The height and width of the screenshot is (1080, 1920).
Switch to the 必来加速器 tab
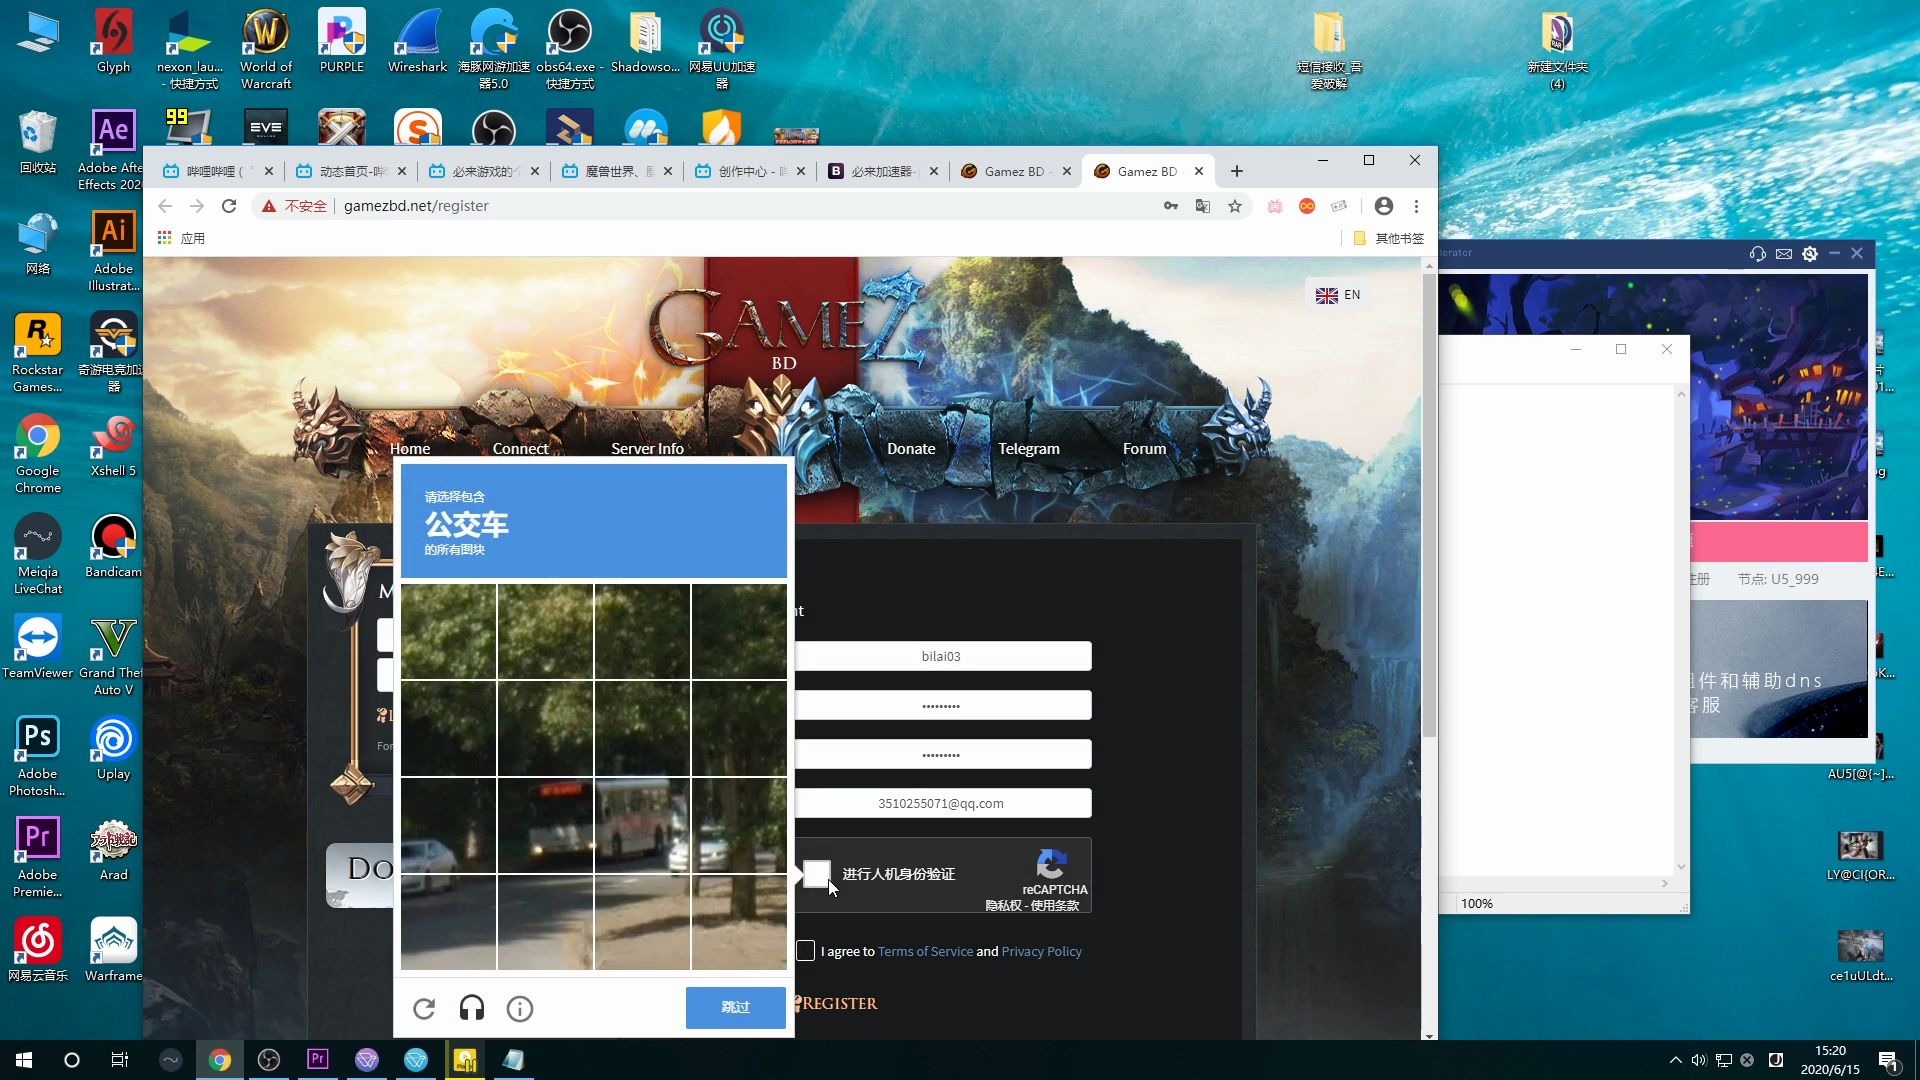pyautogui.click(x=882, y=171)
